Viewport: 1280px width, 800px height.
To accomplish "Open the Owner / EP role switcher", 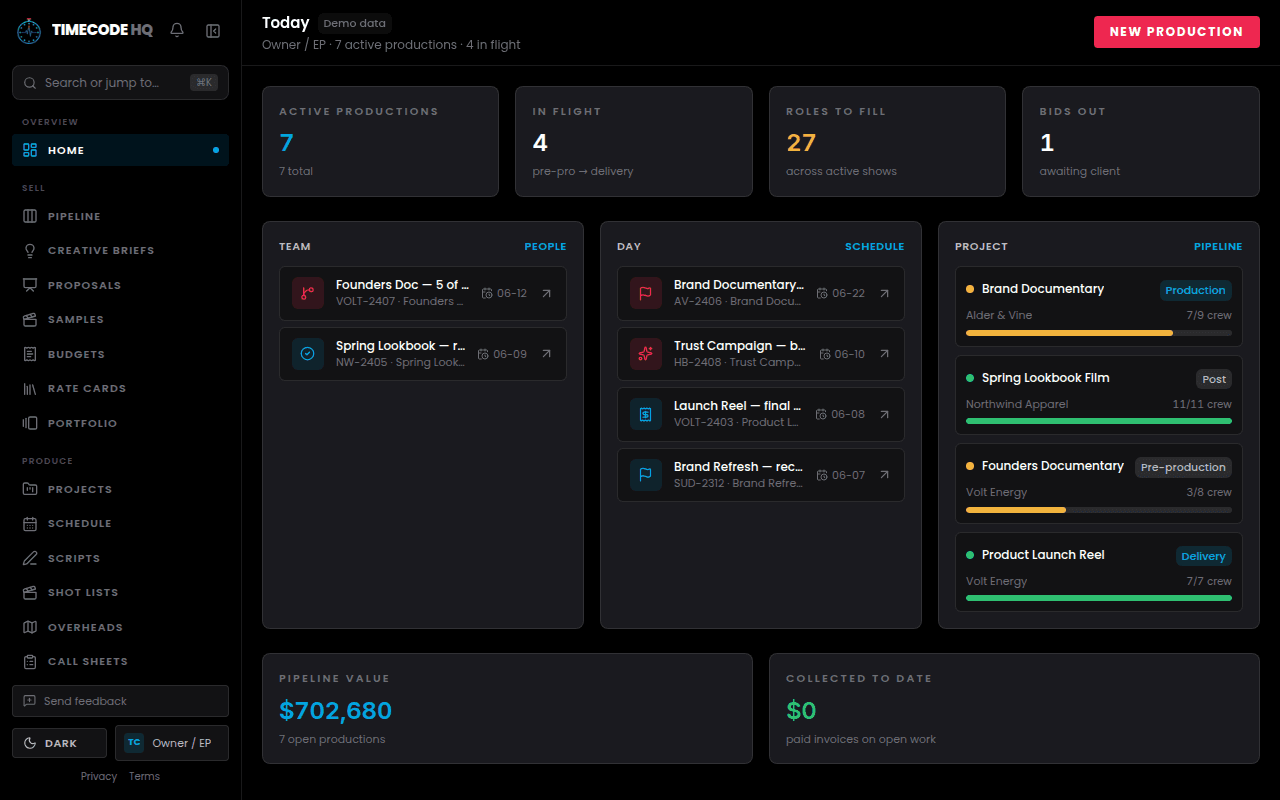I will tap(172, 743).
